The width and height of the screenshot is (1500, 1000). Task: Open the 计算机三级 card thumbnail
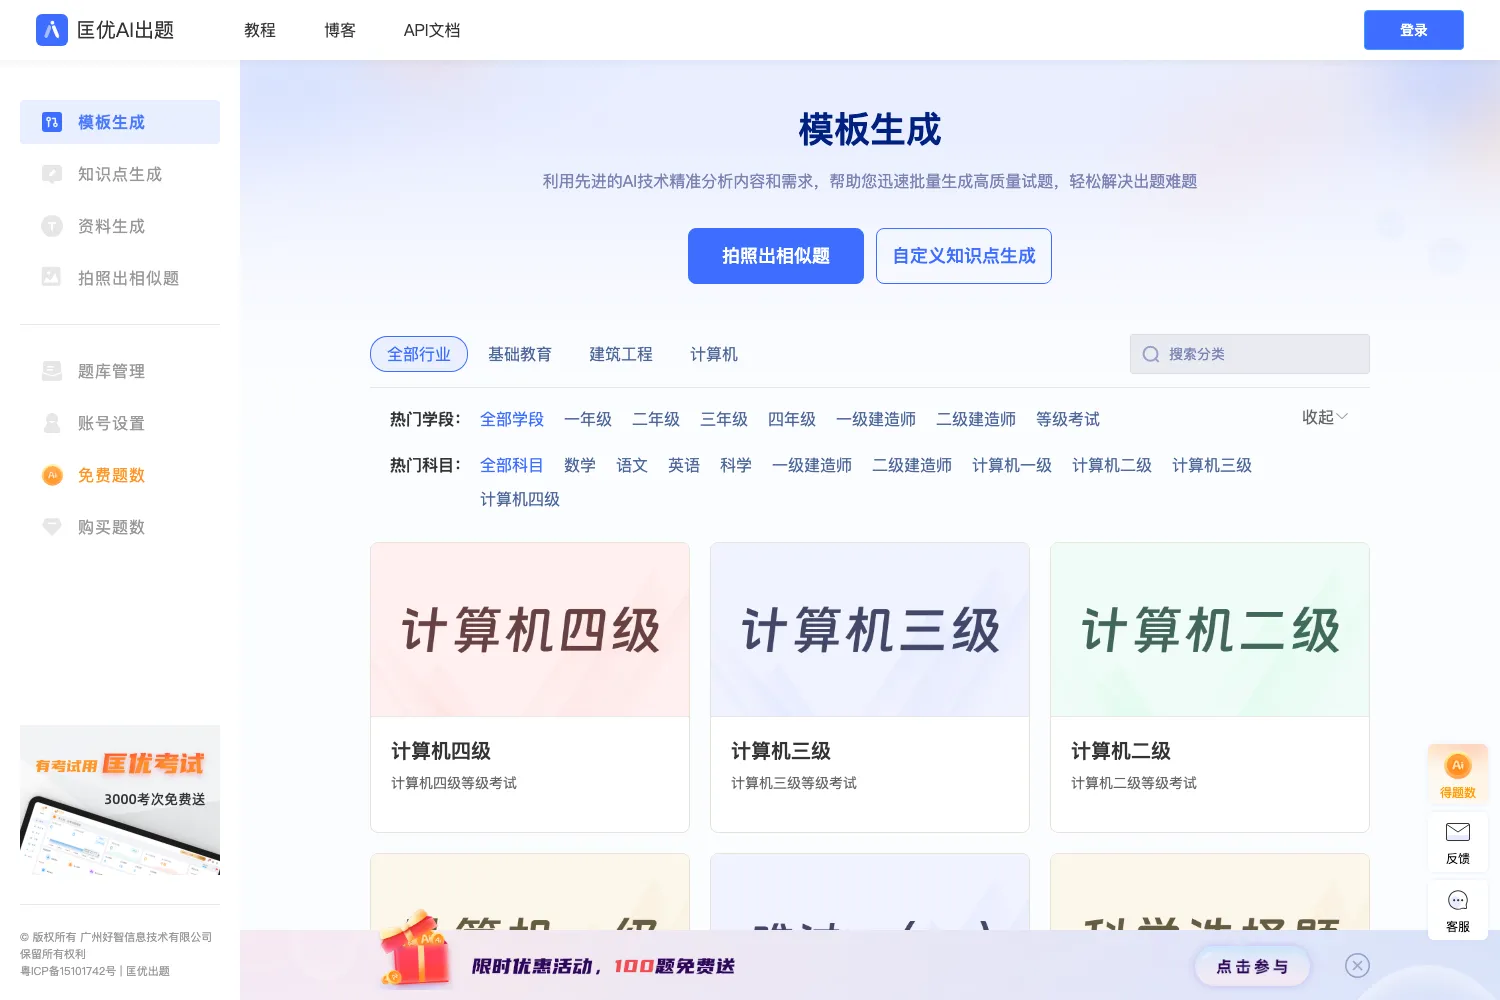pyautogui.click(x=870, y=630)
